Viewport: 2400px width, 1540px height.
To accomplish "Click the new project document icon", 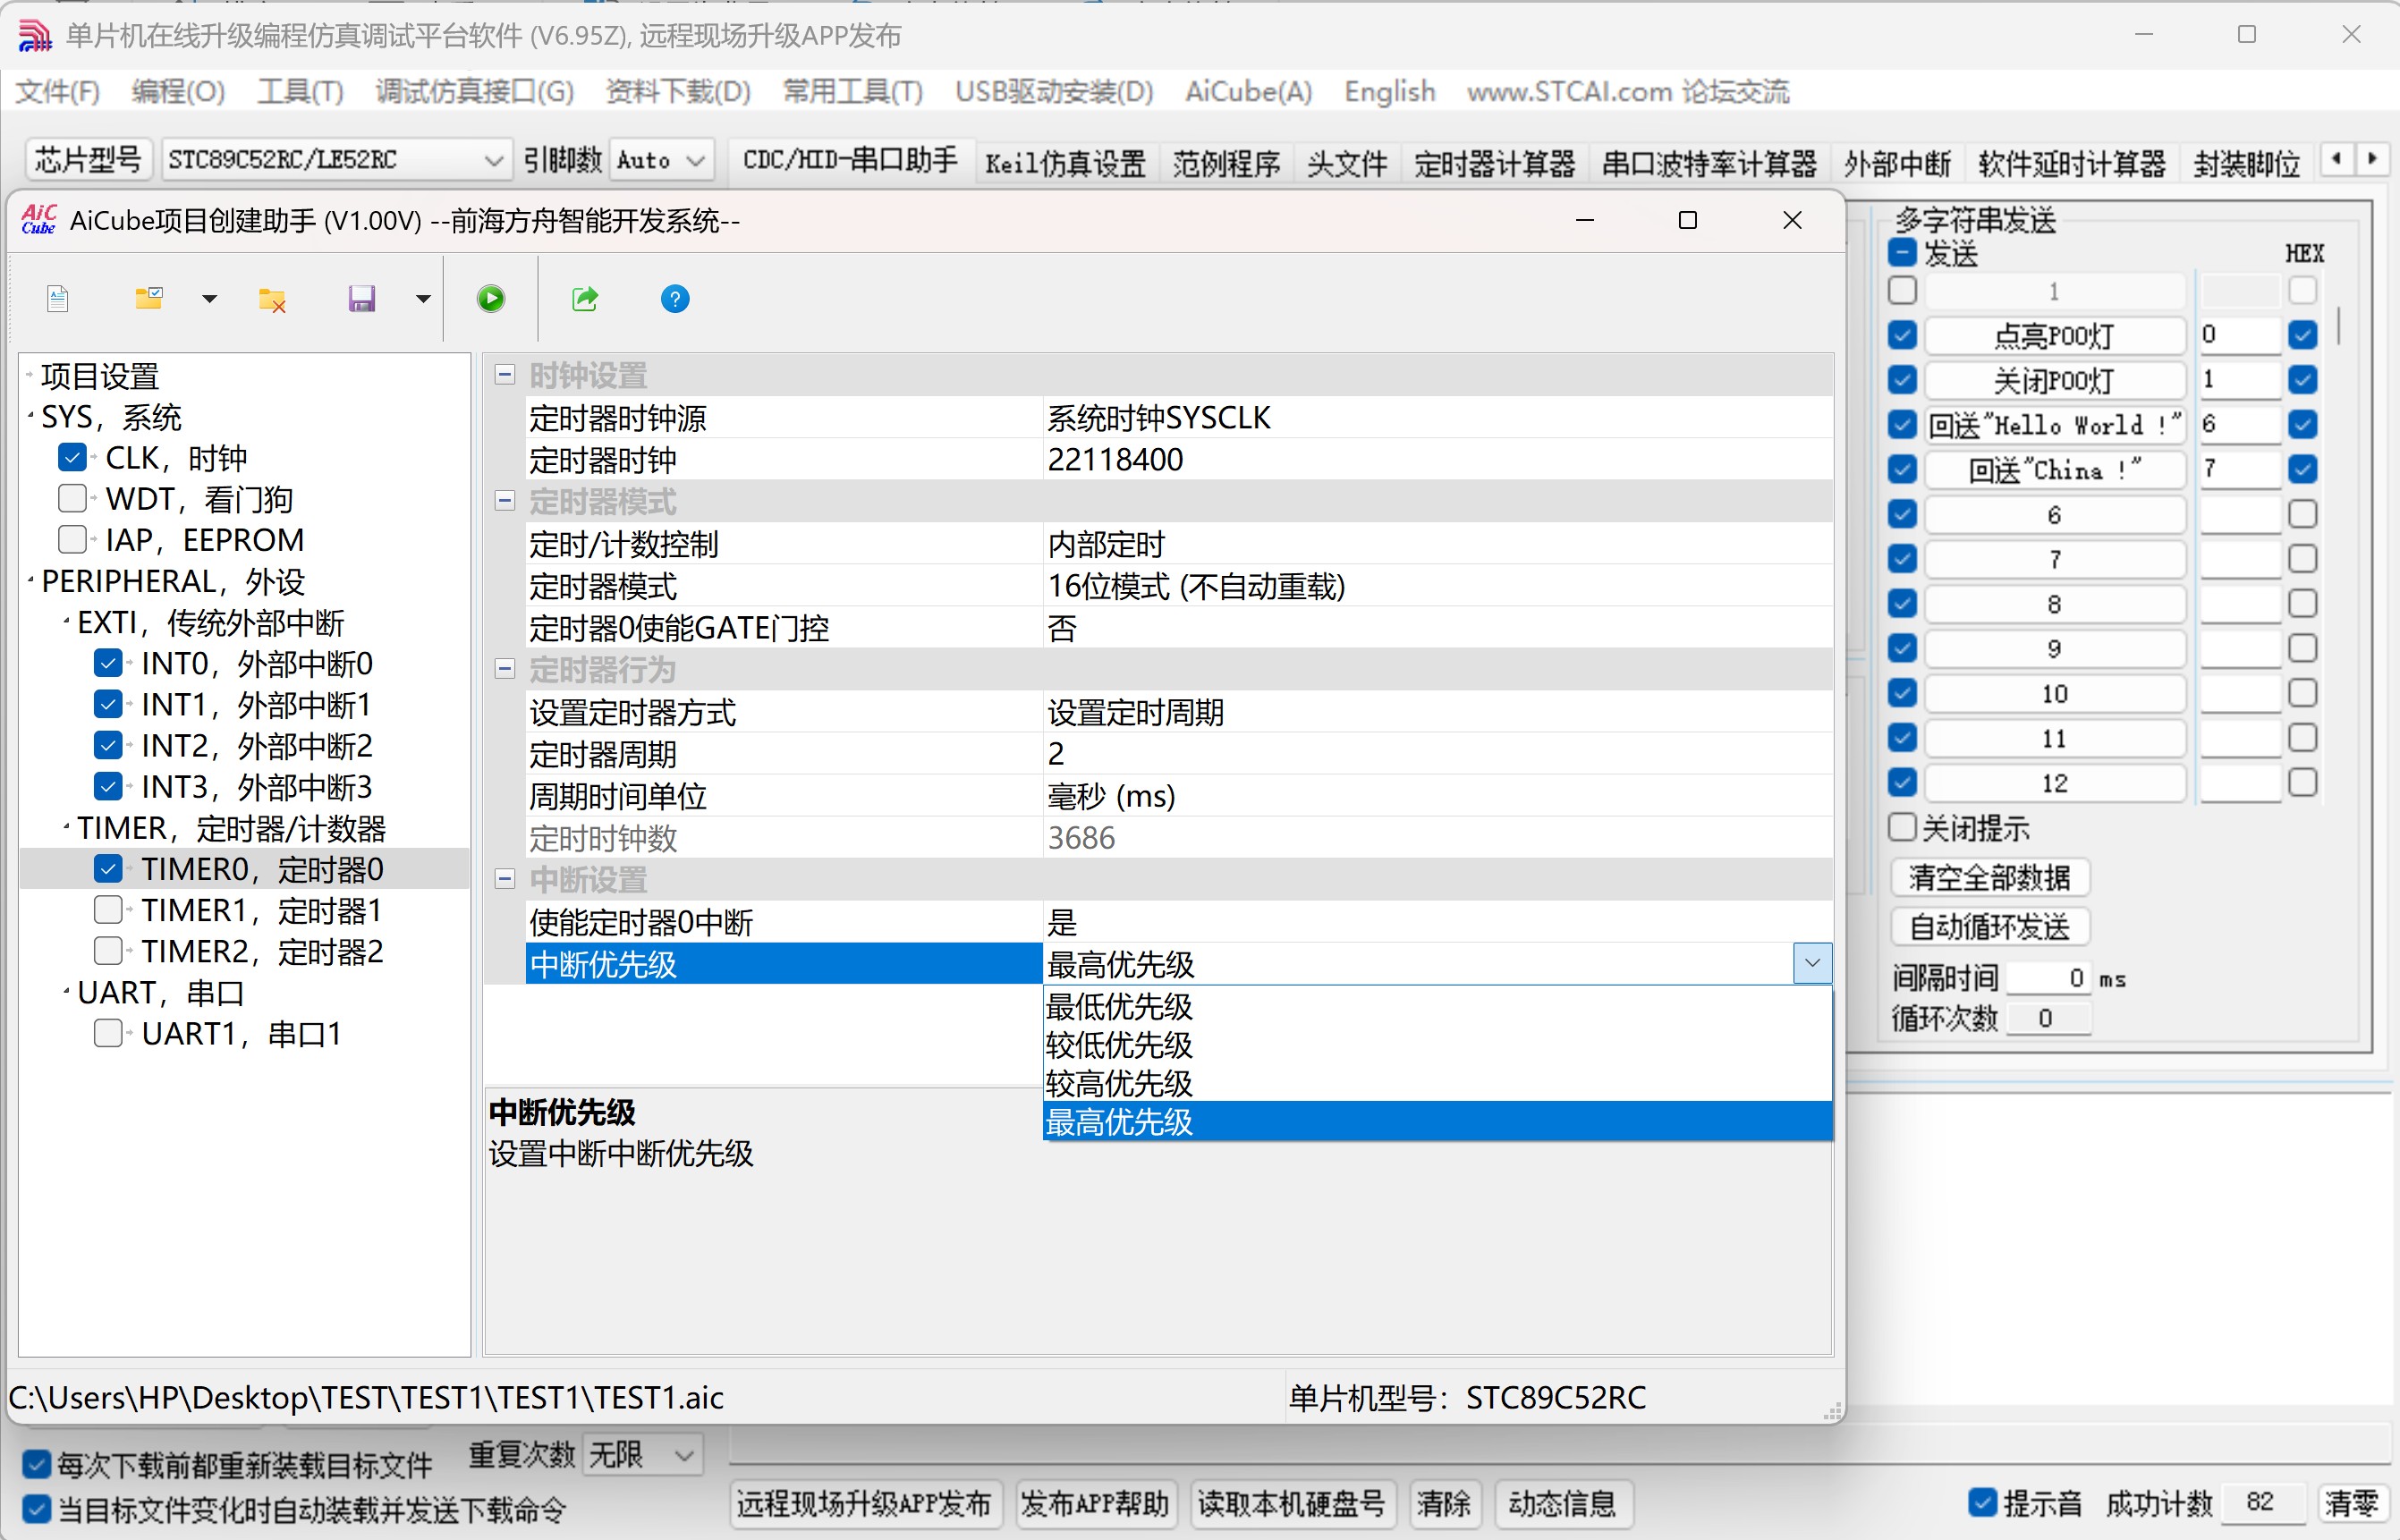I will pyautogui.click(x=58, y=299).
